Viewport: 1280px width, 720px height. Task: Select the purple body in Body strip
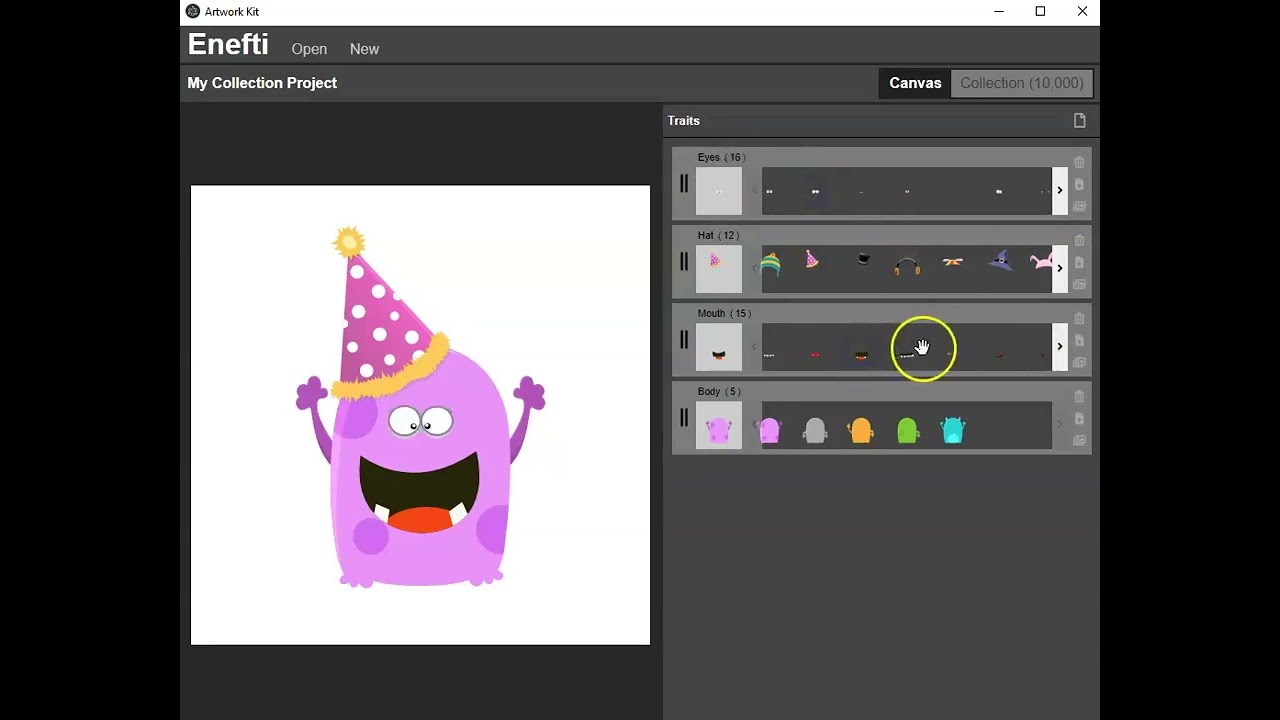(769, 430)
